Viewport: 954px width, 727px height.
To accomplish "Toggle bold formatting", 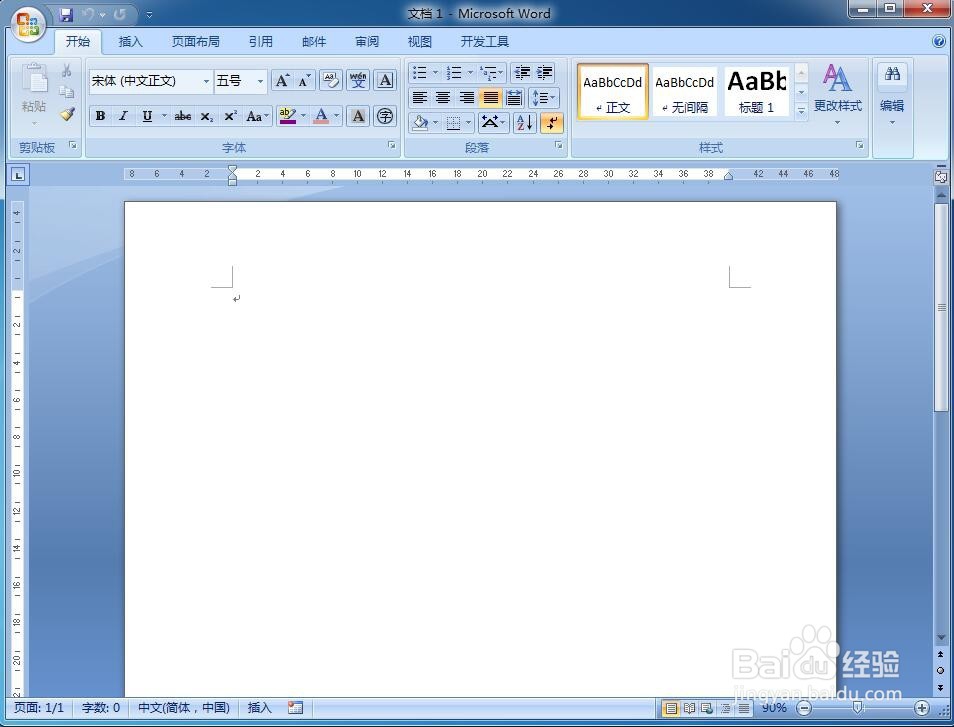I will (x=100, y=116).
